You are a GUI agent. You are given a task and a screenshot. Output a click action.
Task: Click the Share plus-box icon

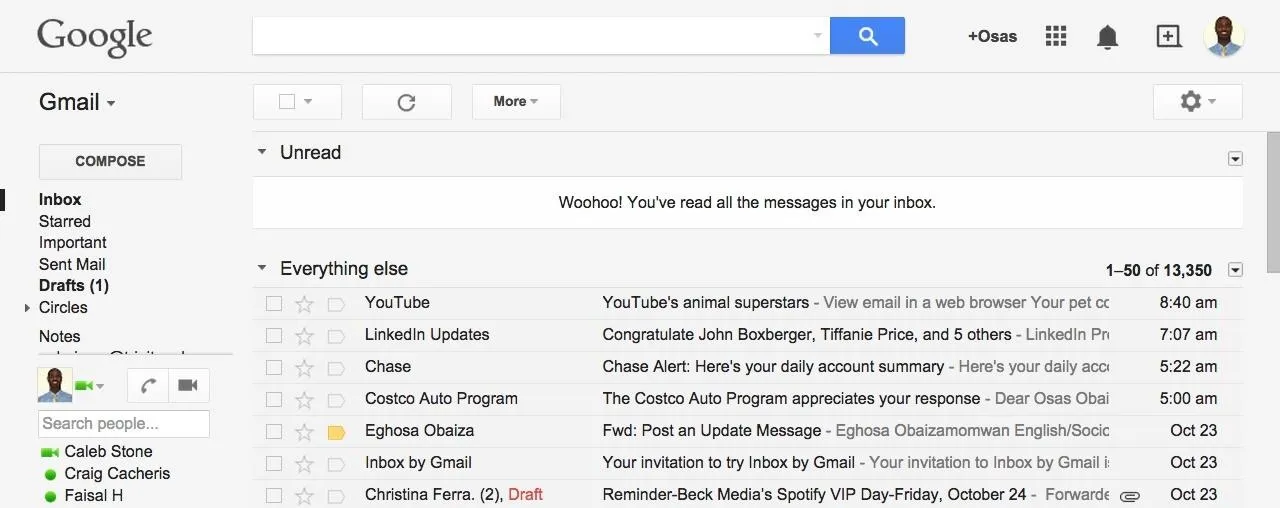click(x=1168, y=36)
